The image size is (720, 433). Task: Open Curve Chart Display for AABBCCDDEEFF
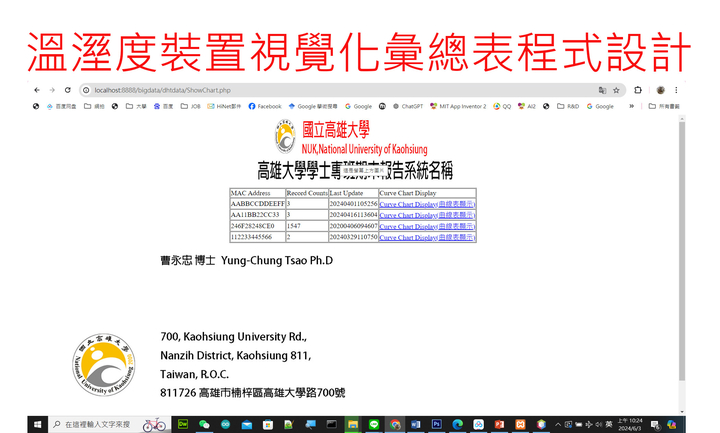pyautogui.click(x=407, y=204)
